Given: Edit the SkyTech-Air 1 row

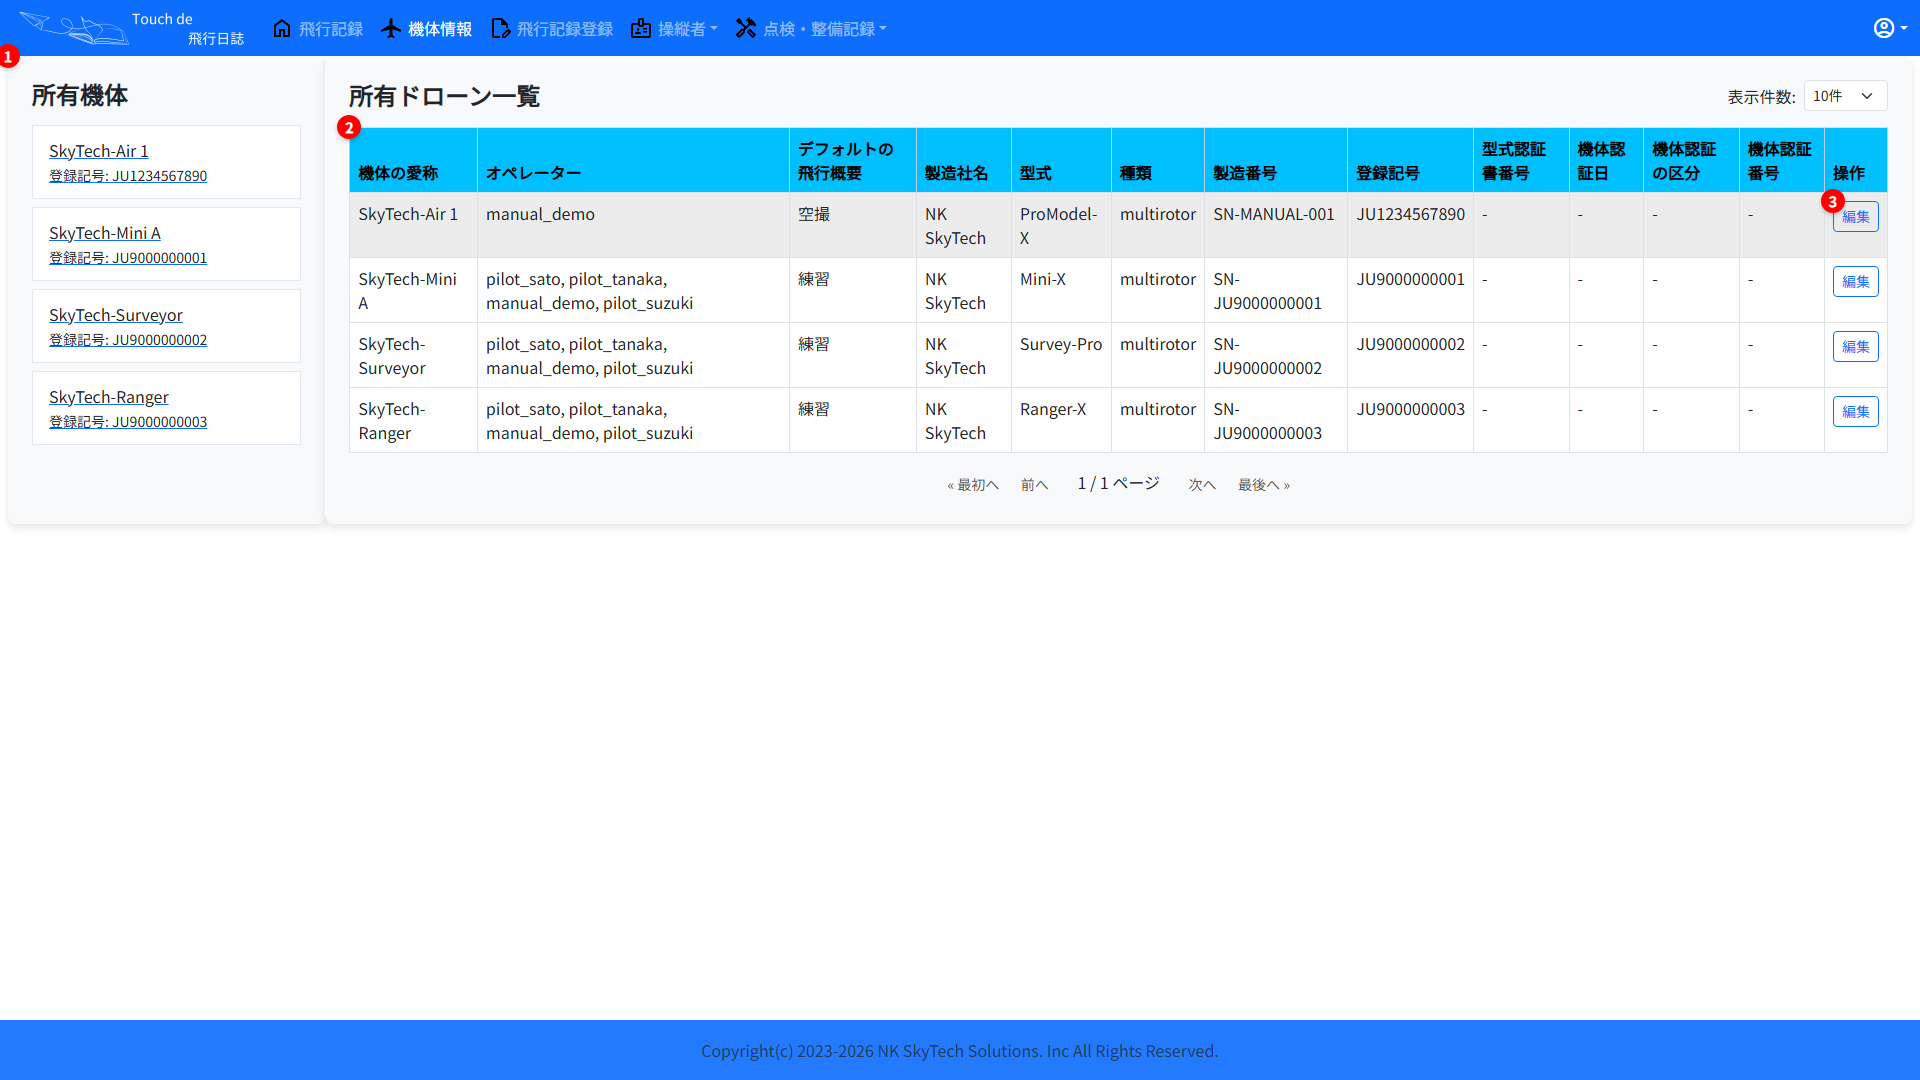Looking at the screenshot, I should [1855, 217].
